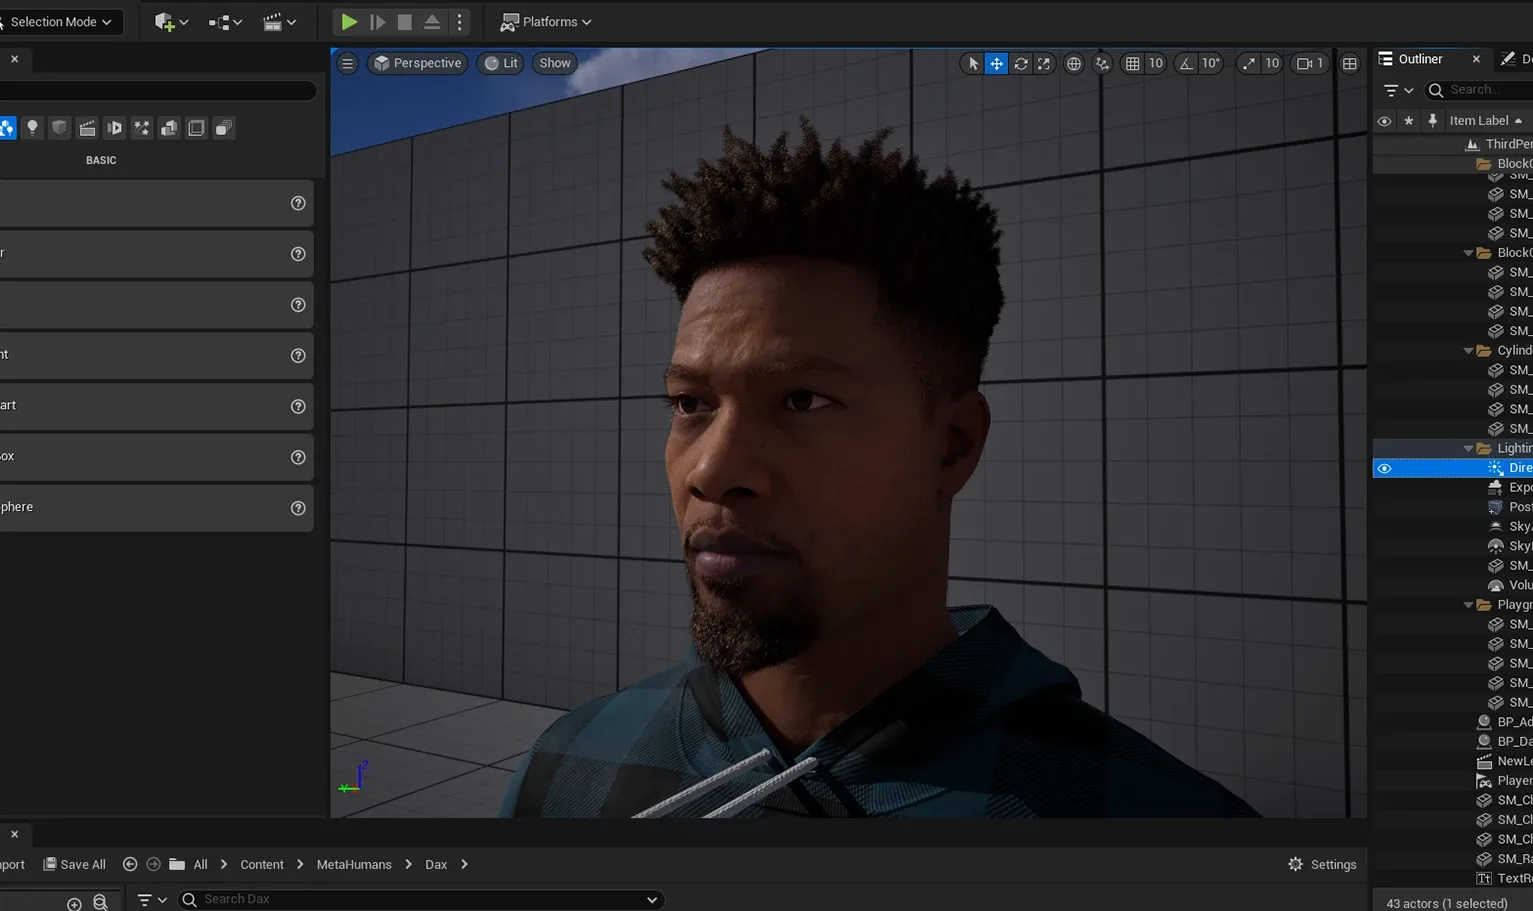
Task: Toggle surface snapping in viewport toolbar
Action: tap(1102, 63)
